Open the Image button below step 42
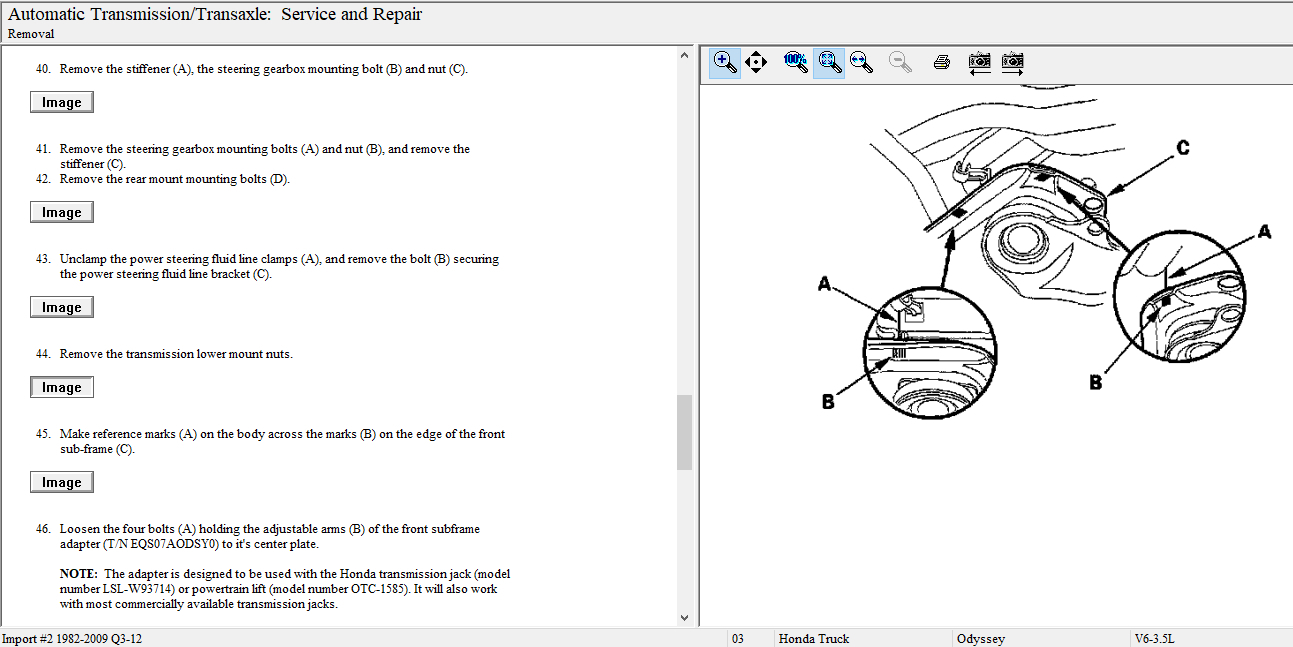This screenshot has height=647, width=1293. click(62, 212)
